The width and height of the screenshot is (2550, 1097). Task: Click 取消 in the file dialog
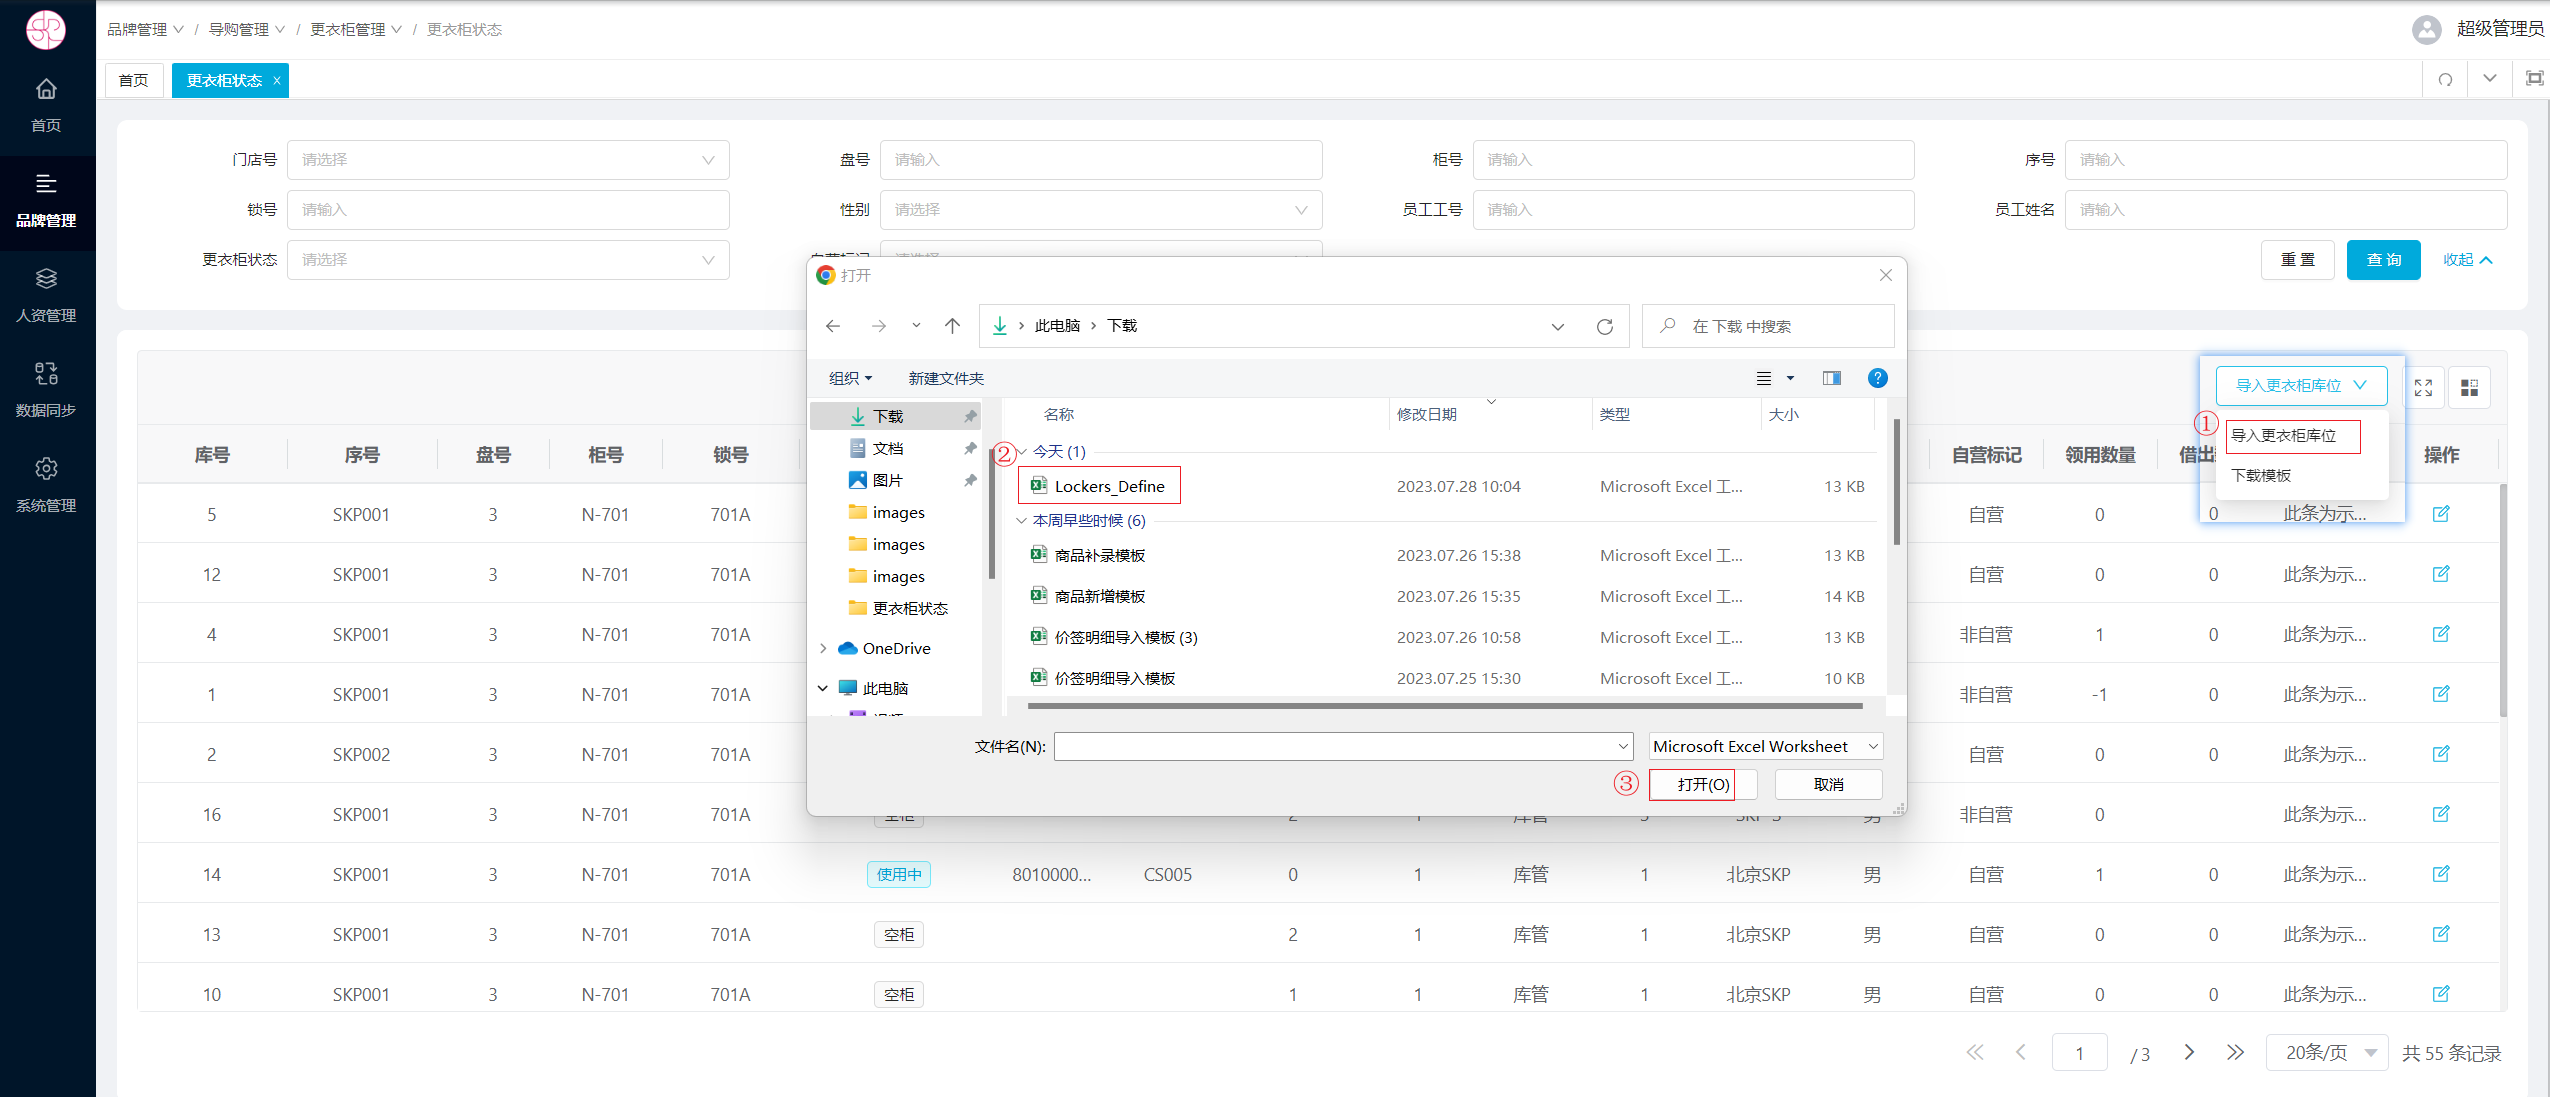click(1828, 785)
